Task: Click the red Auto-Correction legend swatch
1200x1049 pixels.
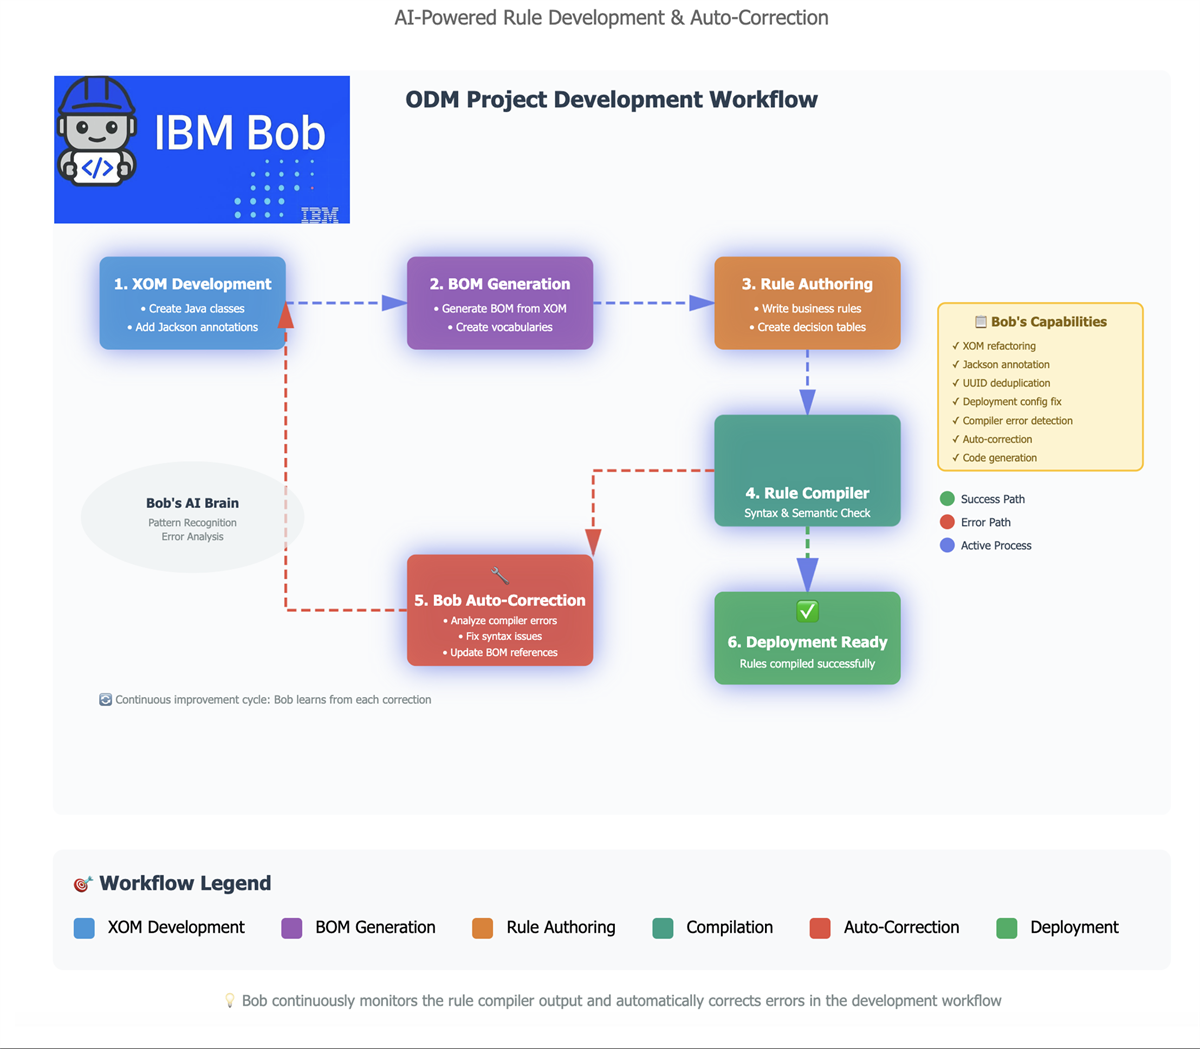Action: tap(820, 928)
